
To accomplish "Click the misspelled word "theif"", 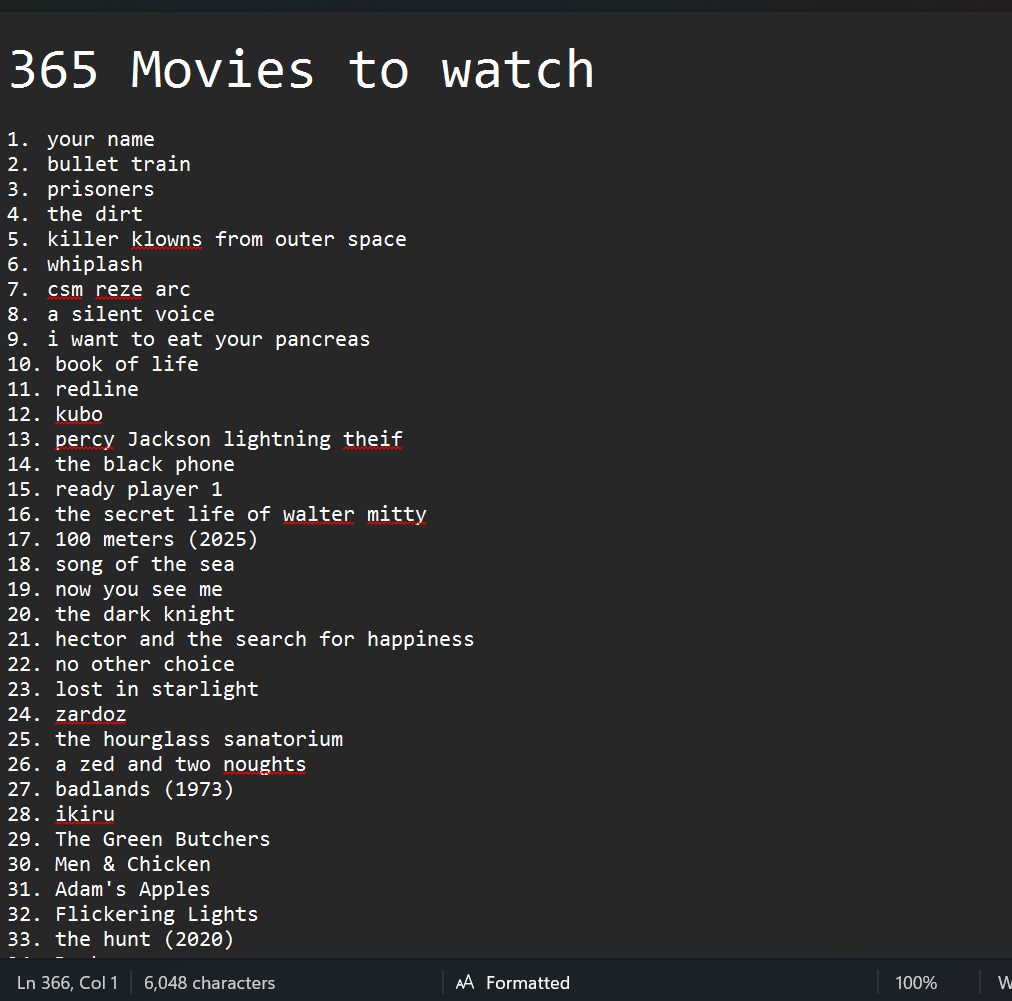I will click(372, 440).
